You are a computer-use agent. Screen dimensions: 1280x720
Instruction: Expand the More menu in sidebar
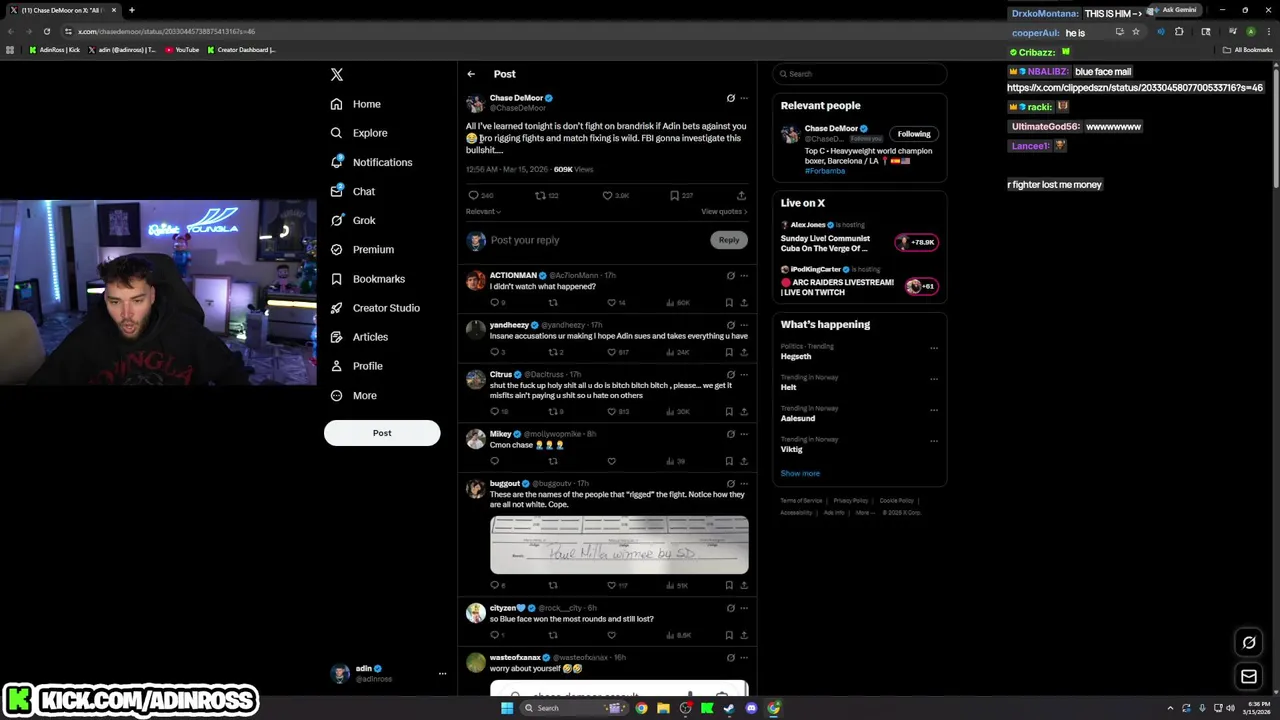[353, 395]
